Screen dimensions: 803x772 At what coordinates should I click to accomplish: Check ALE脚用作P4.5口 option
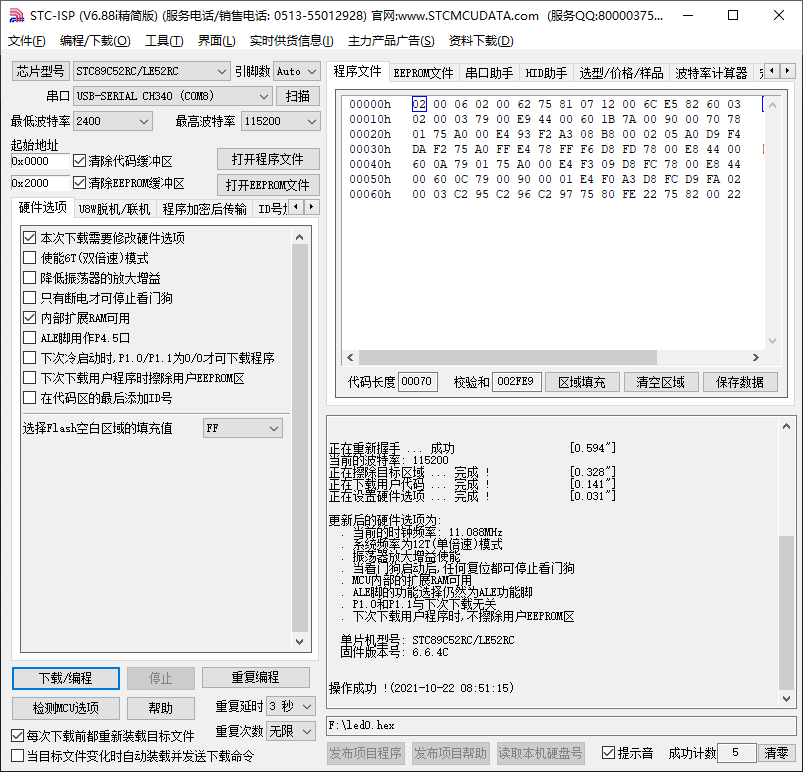[x=30, y=338]
